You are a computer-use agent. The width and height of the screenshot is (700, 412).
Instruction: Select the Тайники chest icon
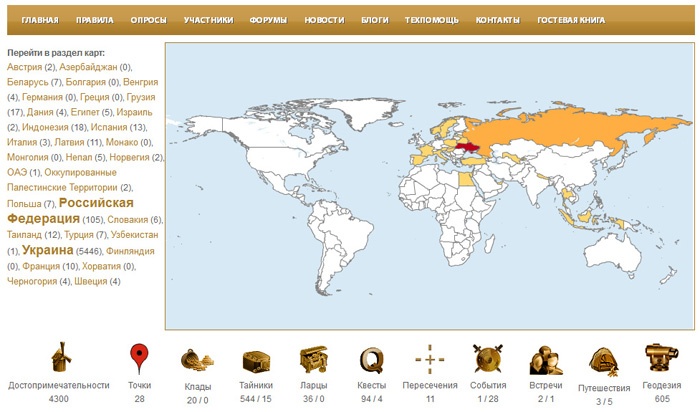(256, 361)
